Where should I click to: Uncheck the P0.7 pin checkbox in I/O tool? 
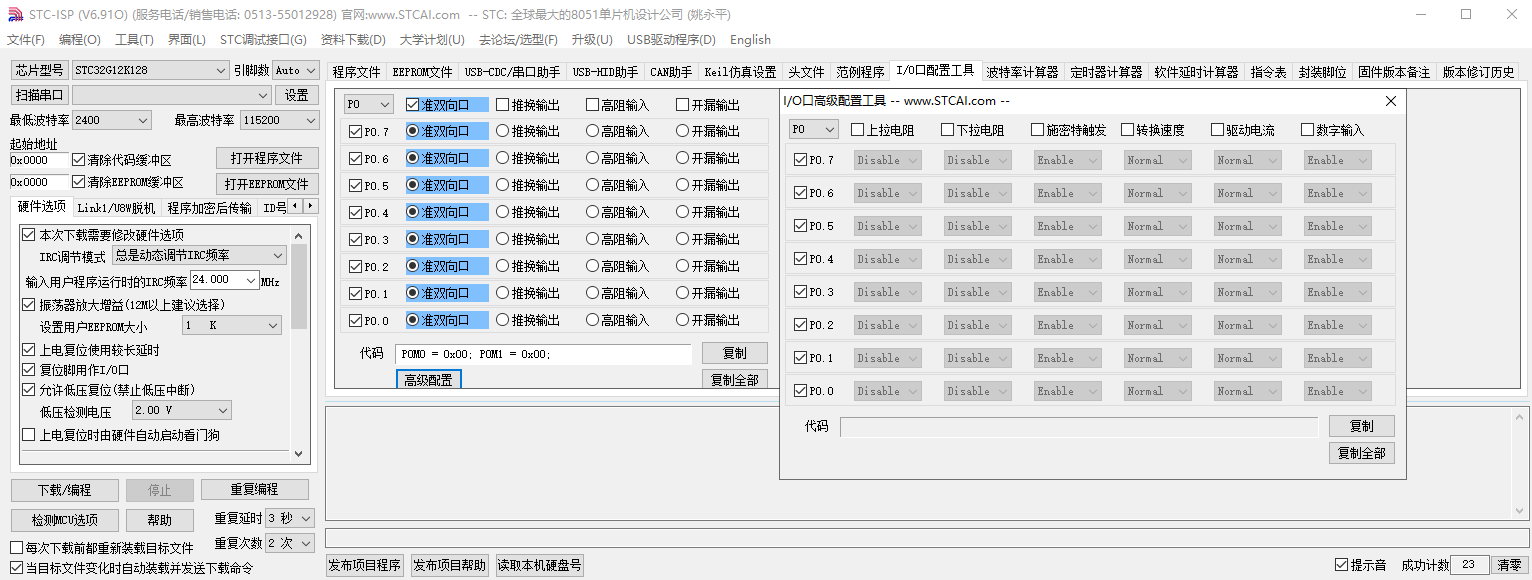[355, 131]
